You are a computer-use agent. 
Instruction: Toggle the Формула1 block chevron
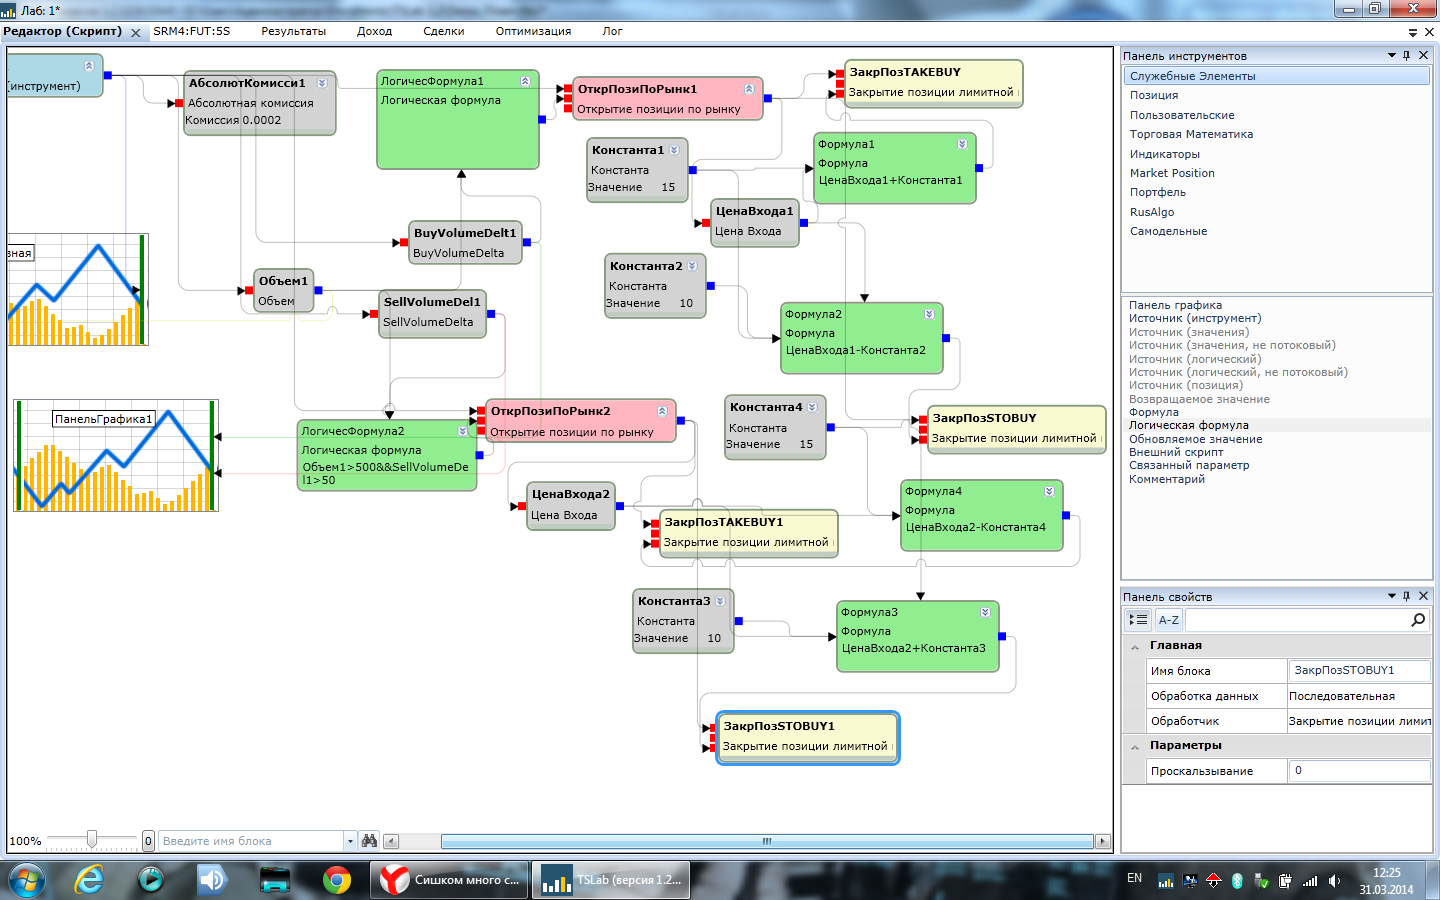[x=962, y=144]
